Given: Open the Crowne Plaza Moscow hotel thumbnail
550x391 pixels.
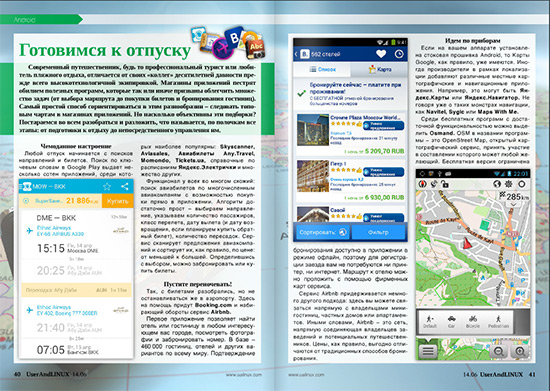Looking at the screenshot, I should point(313,130).
